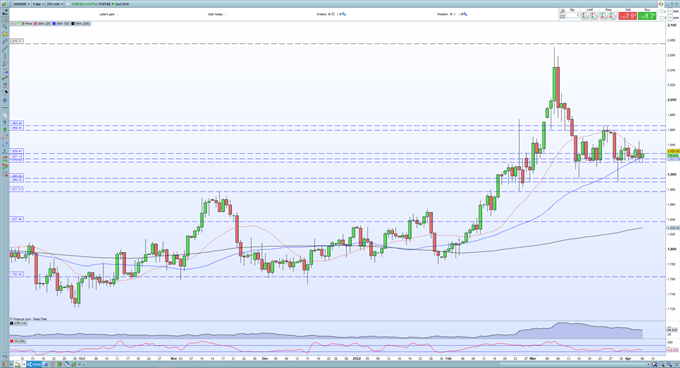
Task: Open the trading settings wrench icon
Action: coord(562,11)
